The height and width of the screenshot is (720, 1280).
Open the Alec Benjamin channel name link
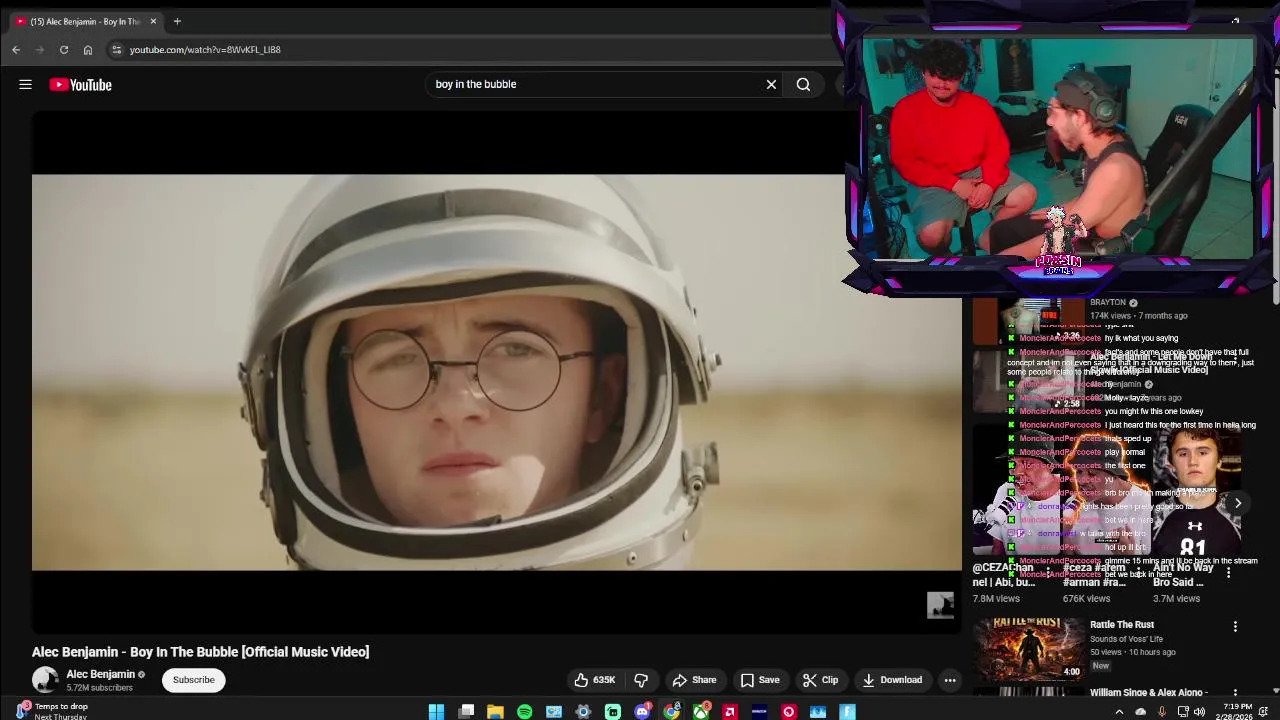click(100, 674)
